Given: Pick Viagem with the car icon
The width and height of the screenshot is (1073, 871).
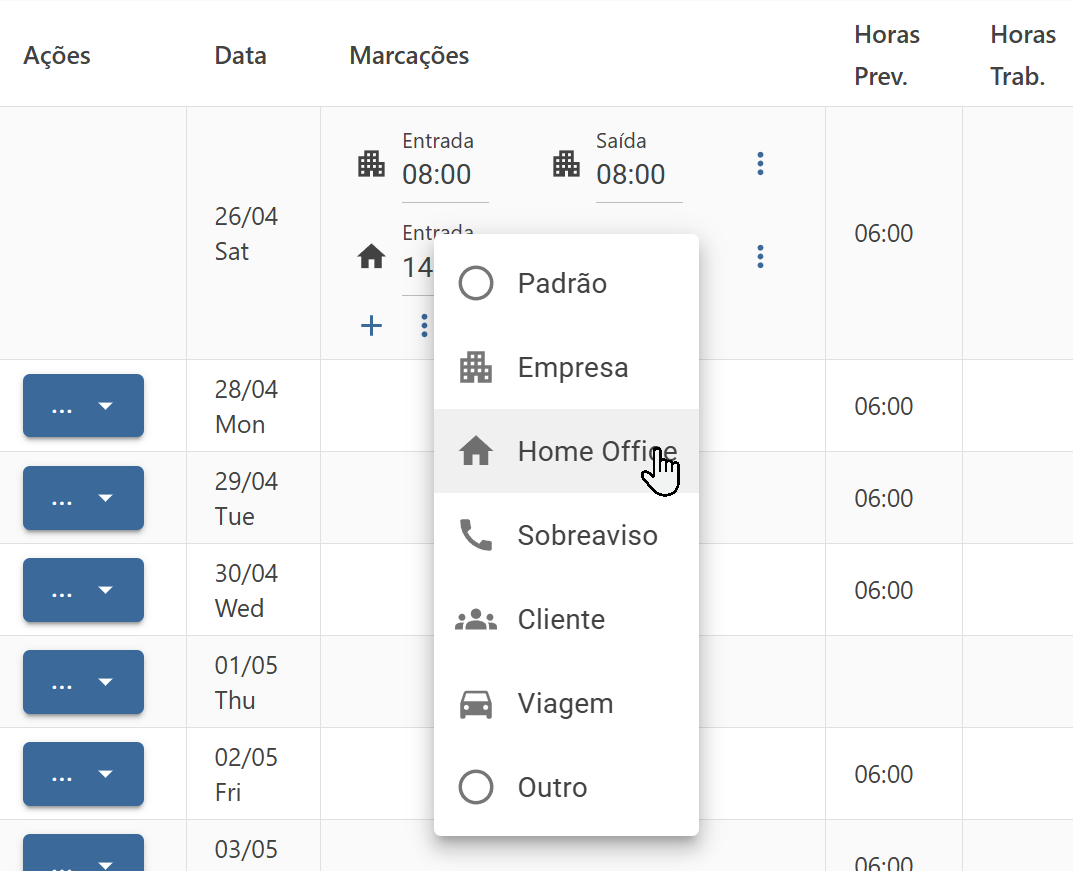Looking at the screenshot, I should point(567,703).
